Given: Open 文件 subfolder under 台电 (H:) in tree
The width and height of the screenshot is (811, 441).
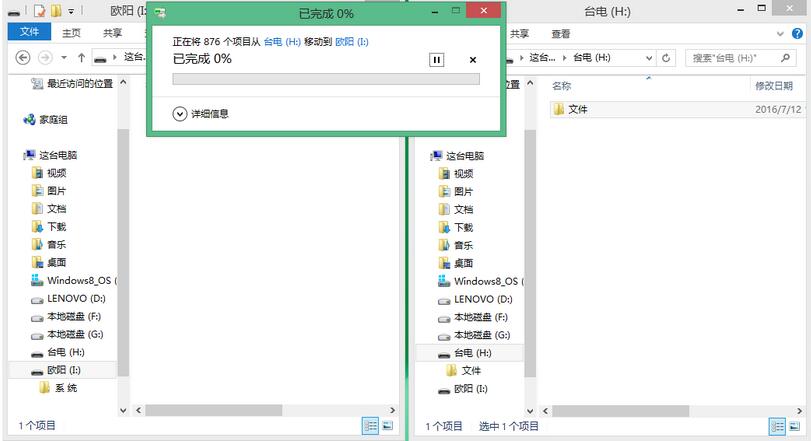Looking at the screenshot, I should [463, 371].
